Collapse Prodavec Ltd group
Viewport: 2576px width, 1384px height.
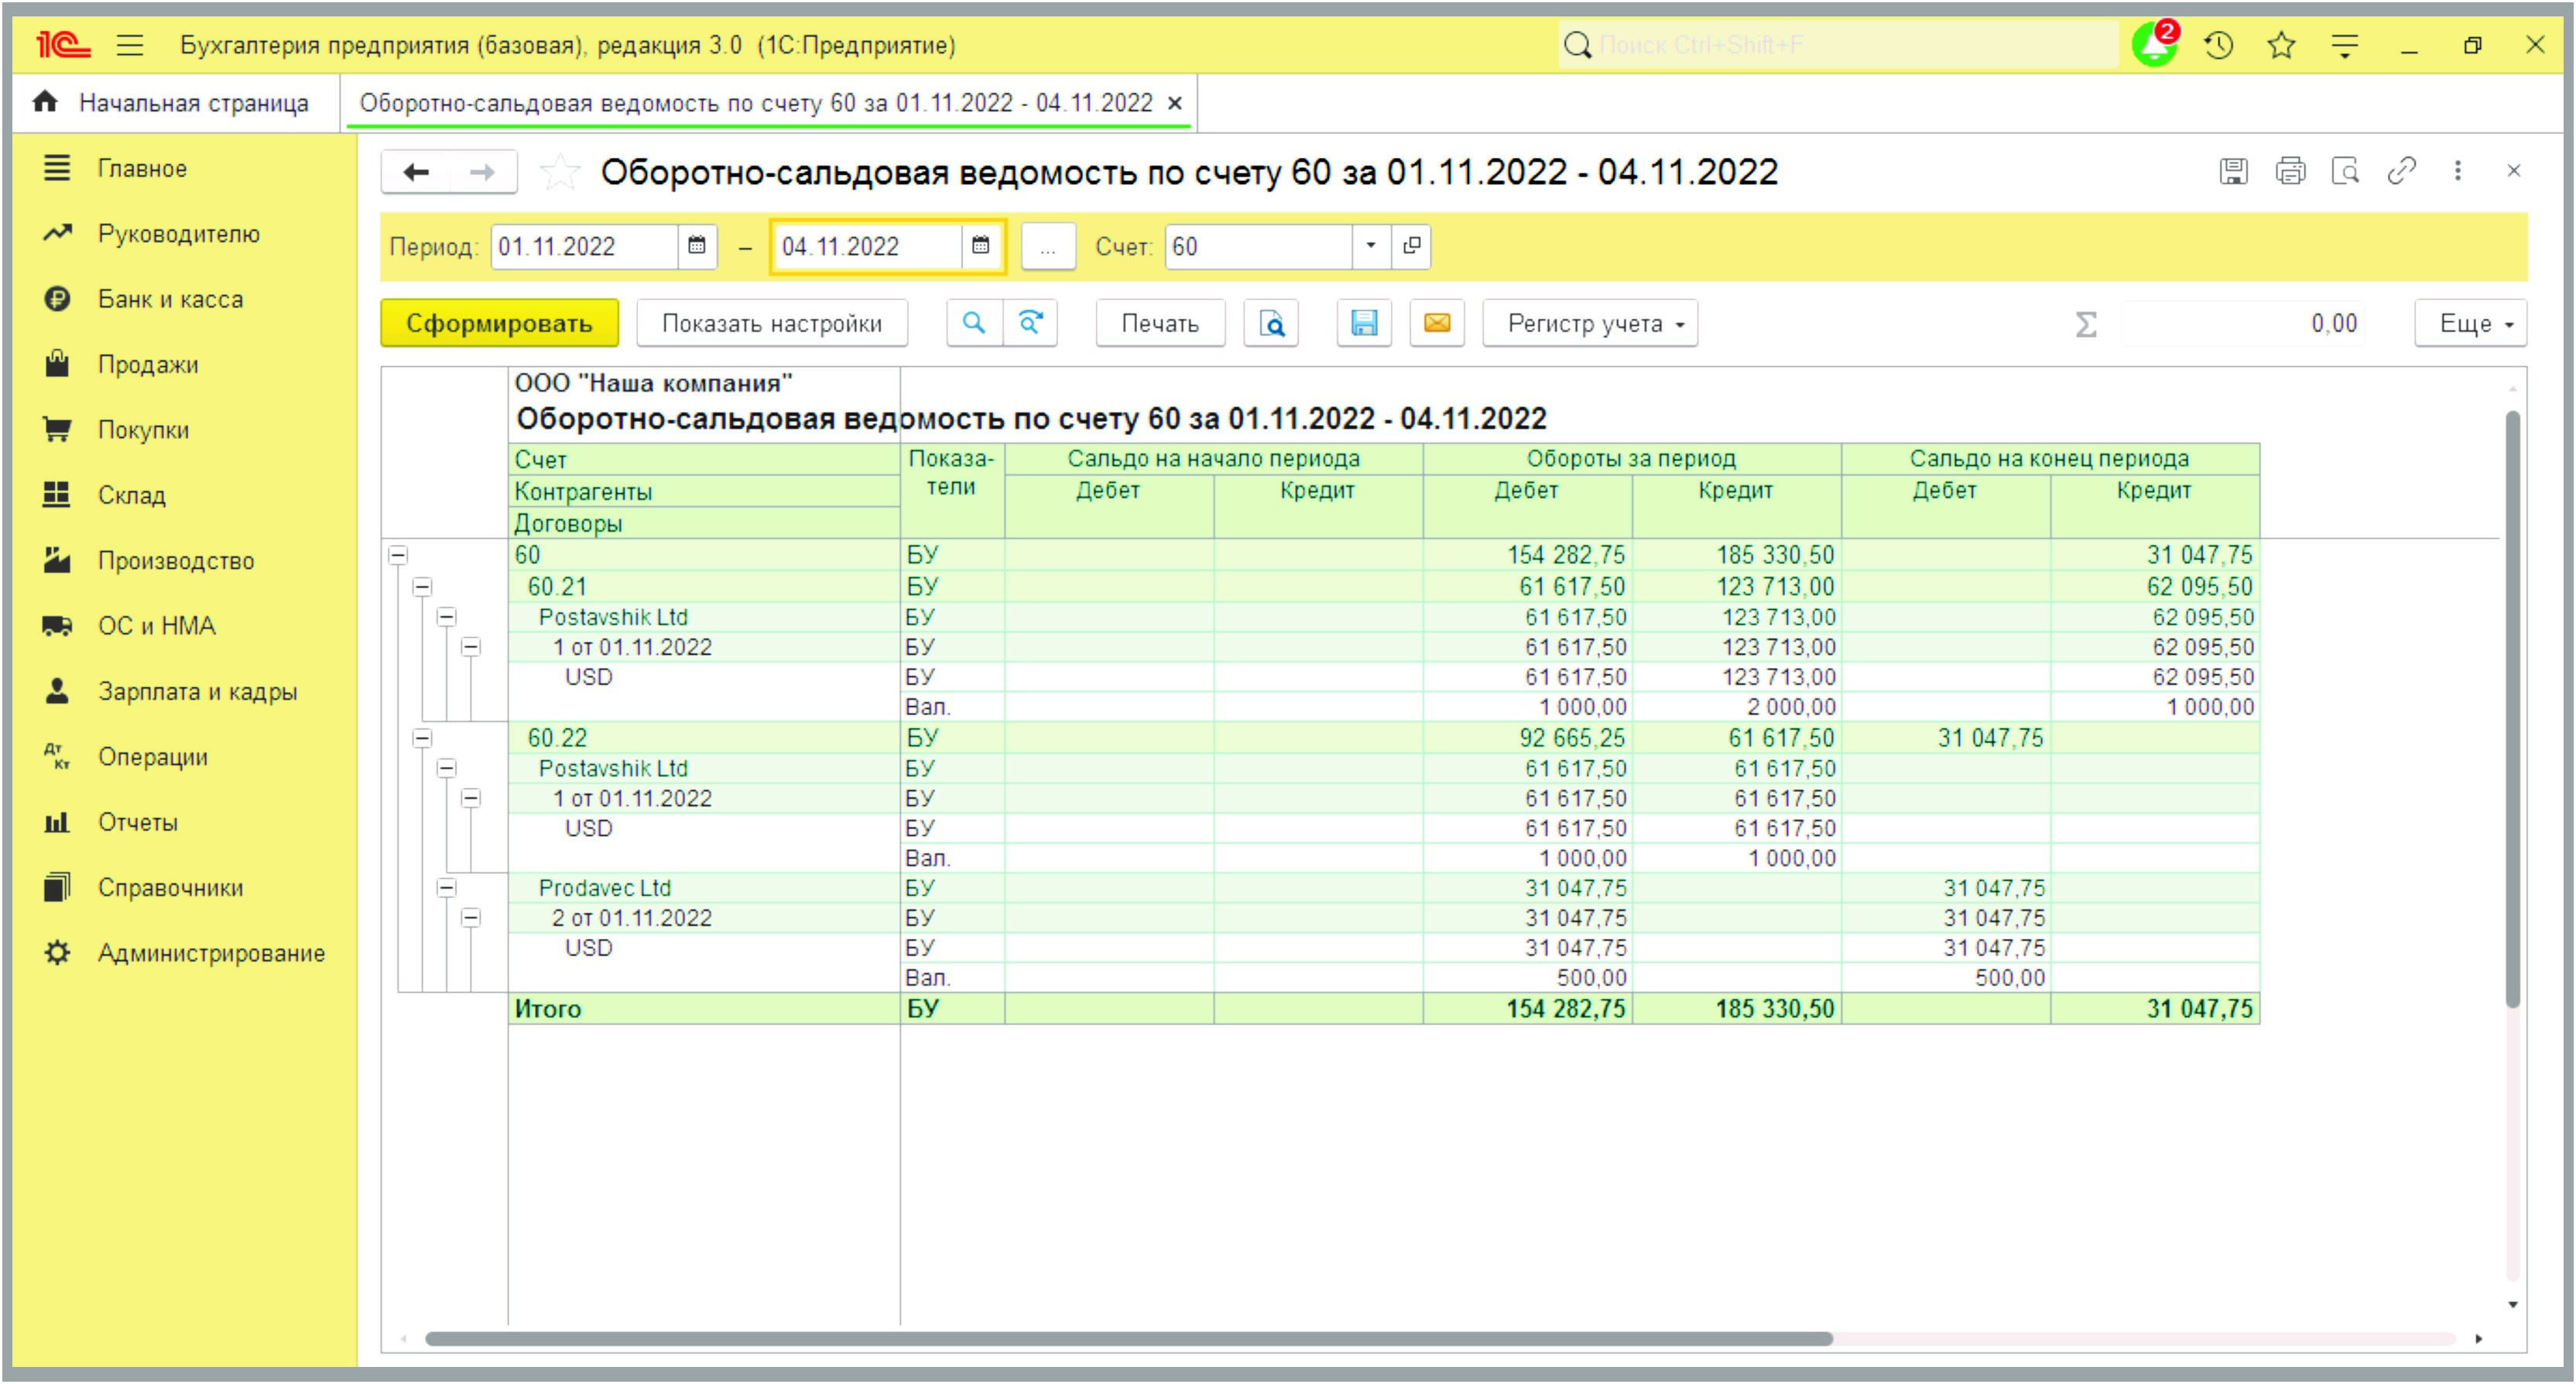pos(446,888)
